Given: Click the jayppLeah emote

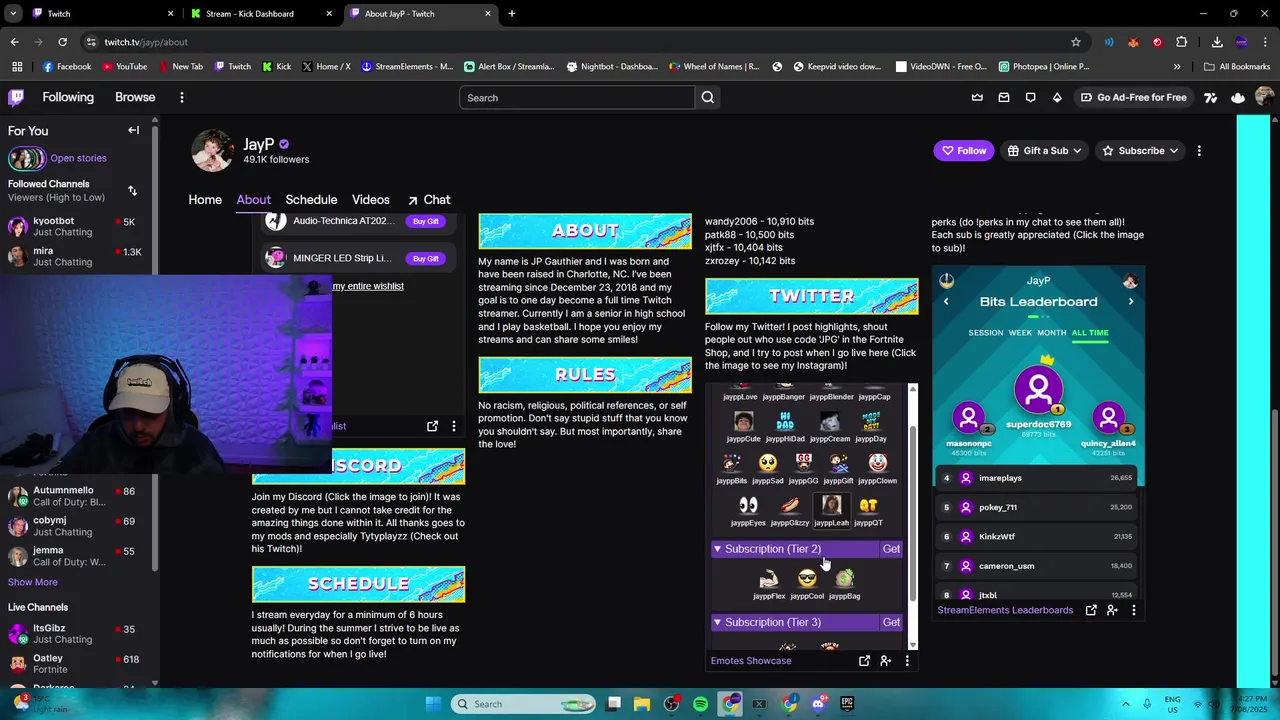Looking at the screenshot, I should (x=831, y=510).
